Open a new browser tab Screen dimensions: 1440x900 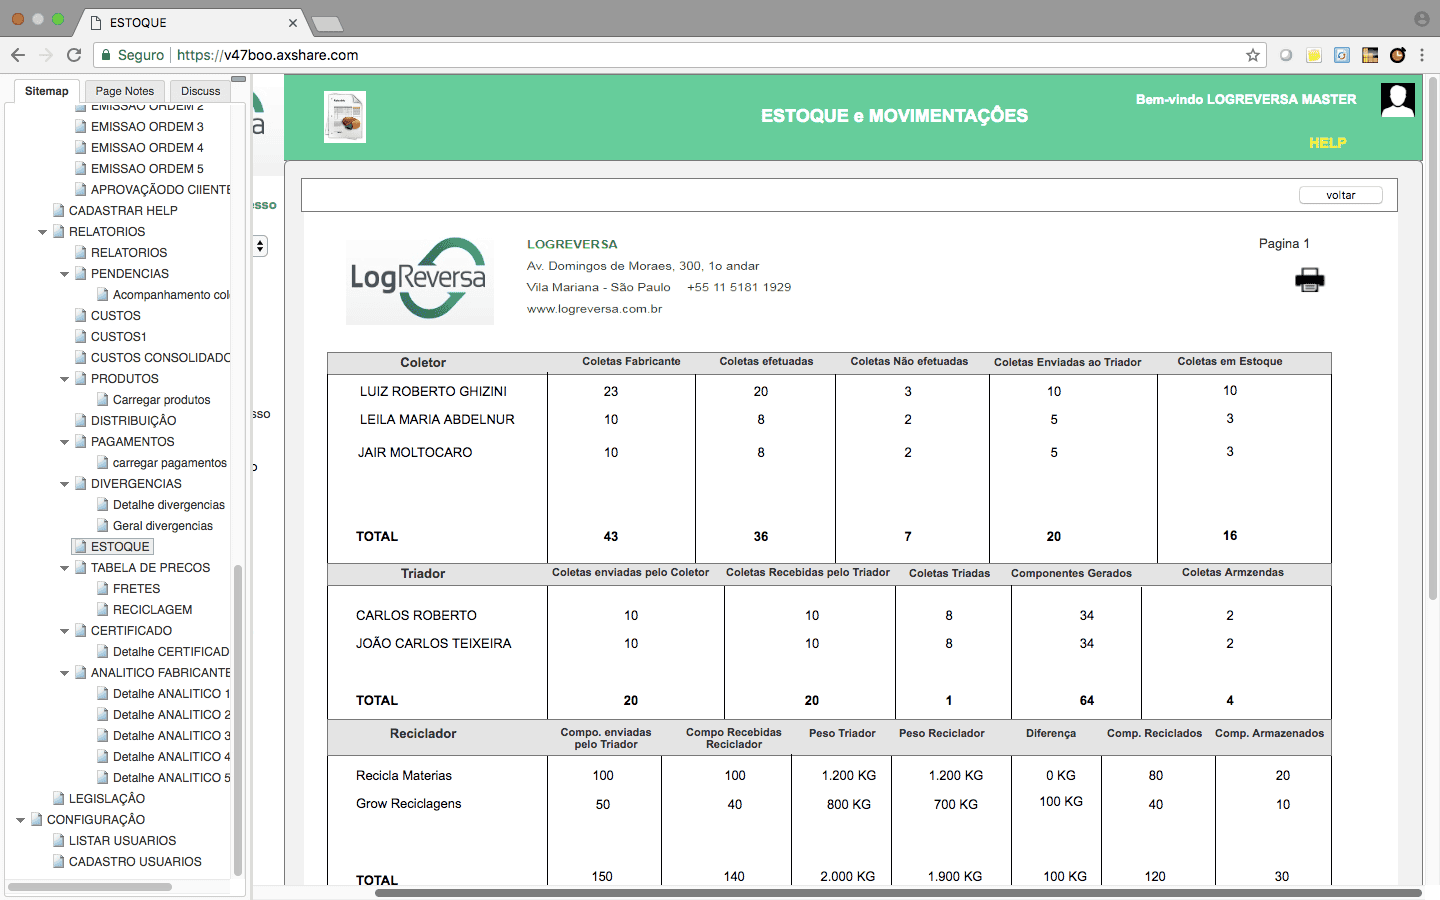tap(327, 23)
